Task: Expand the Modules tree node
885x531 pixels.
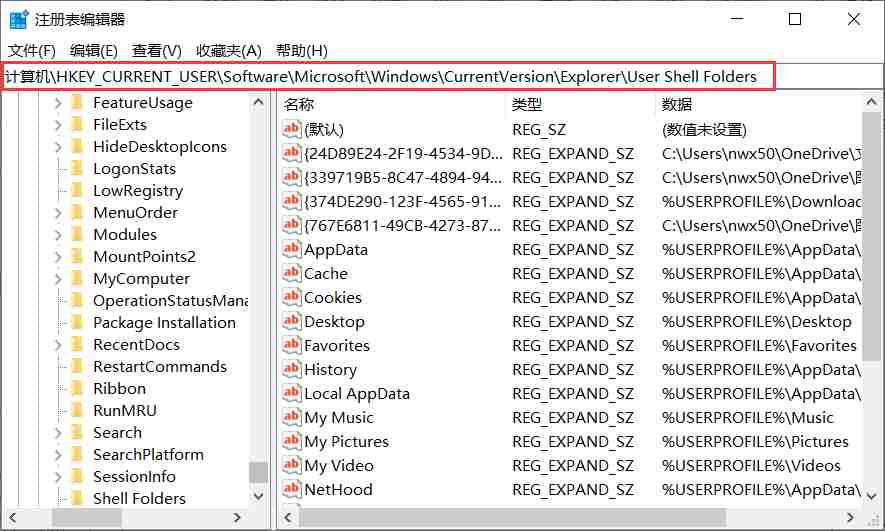Action: (x=58, y=235)
